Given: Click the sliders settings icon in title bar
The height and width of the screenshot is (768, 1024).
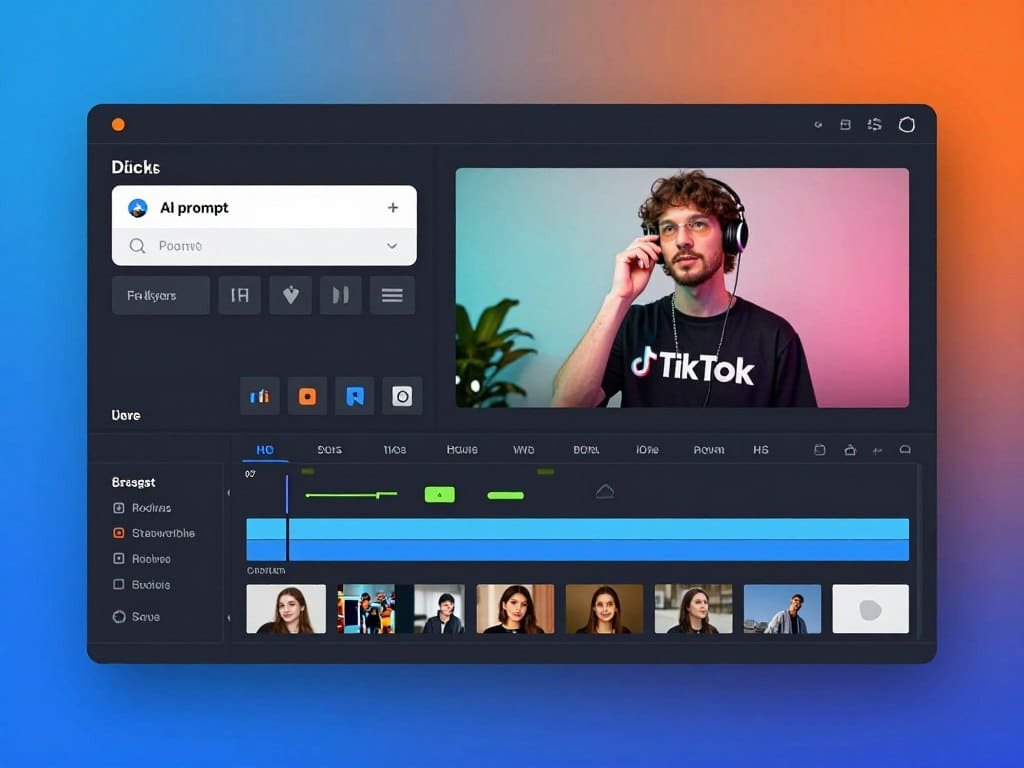Looking at the screenshot, I should pos(874,125).
